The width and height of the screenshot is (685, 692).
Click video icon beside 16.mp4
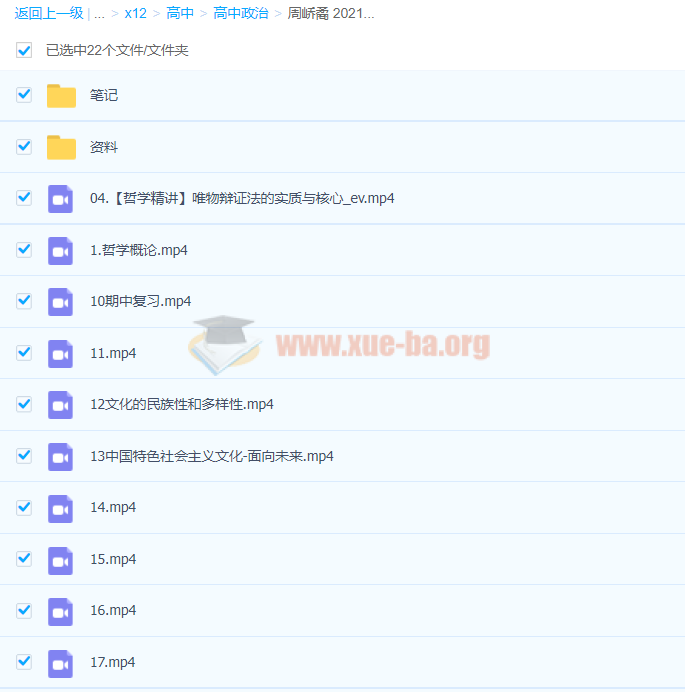[x=61, y=610]
